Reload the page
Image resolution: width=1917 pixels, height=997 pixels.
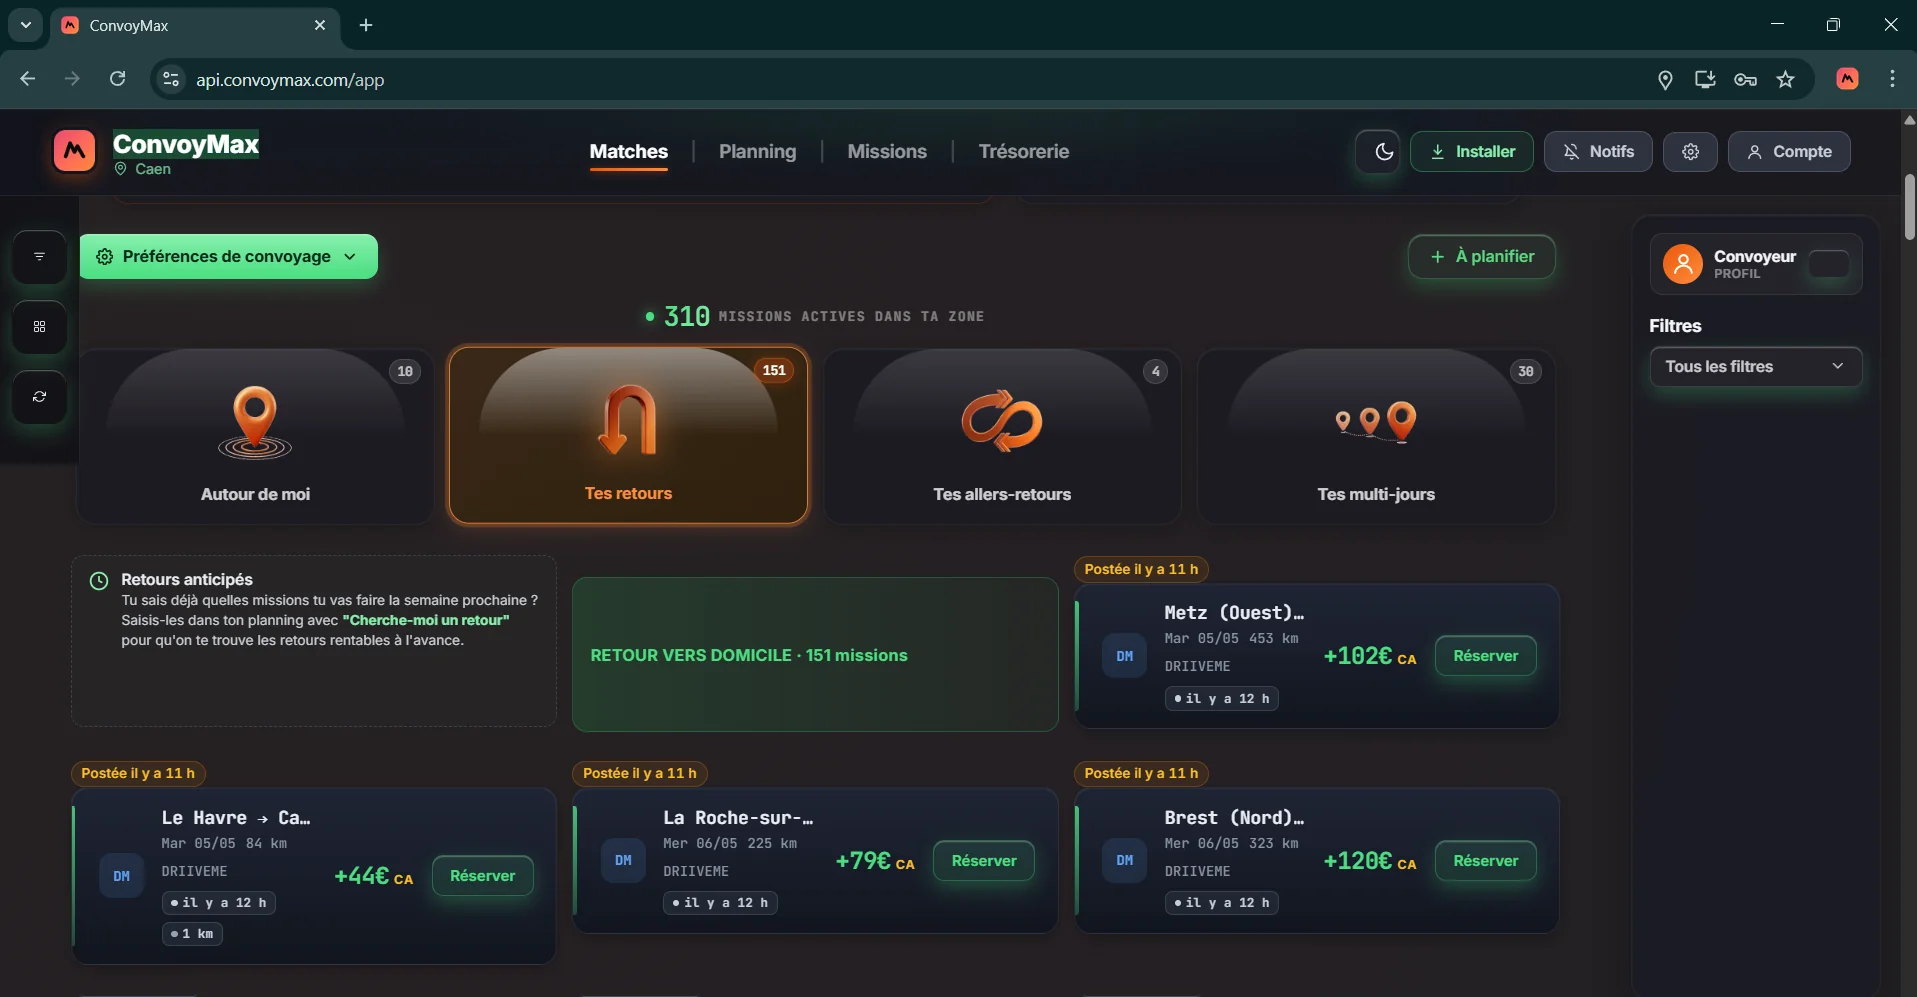click(117, 79)
